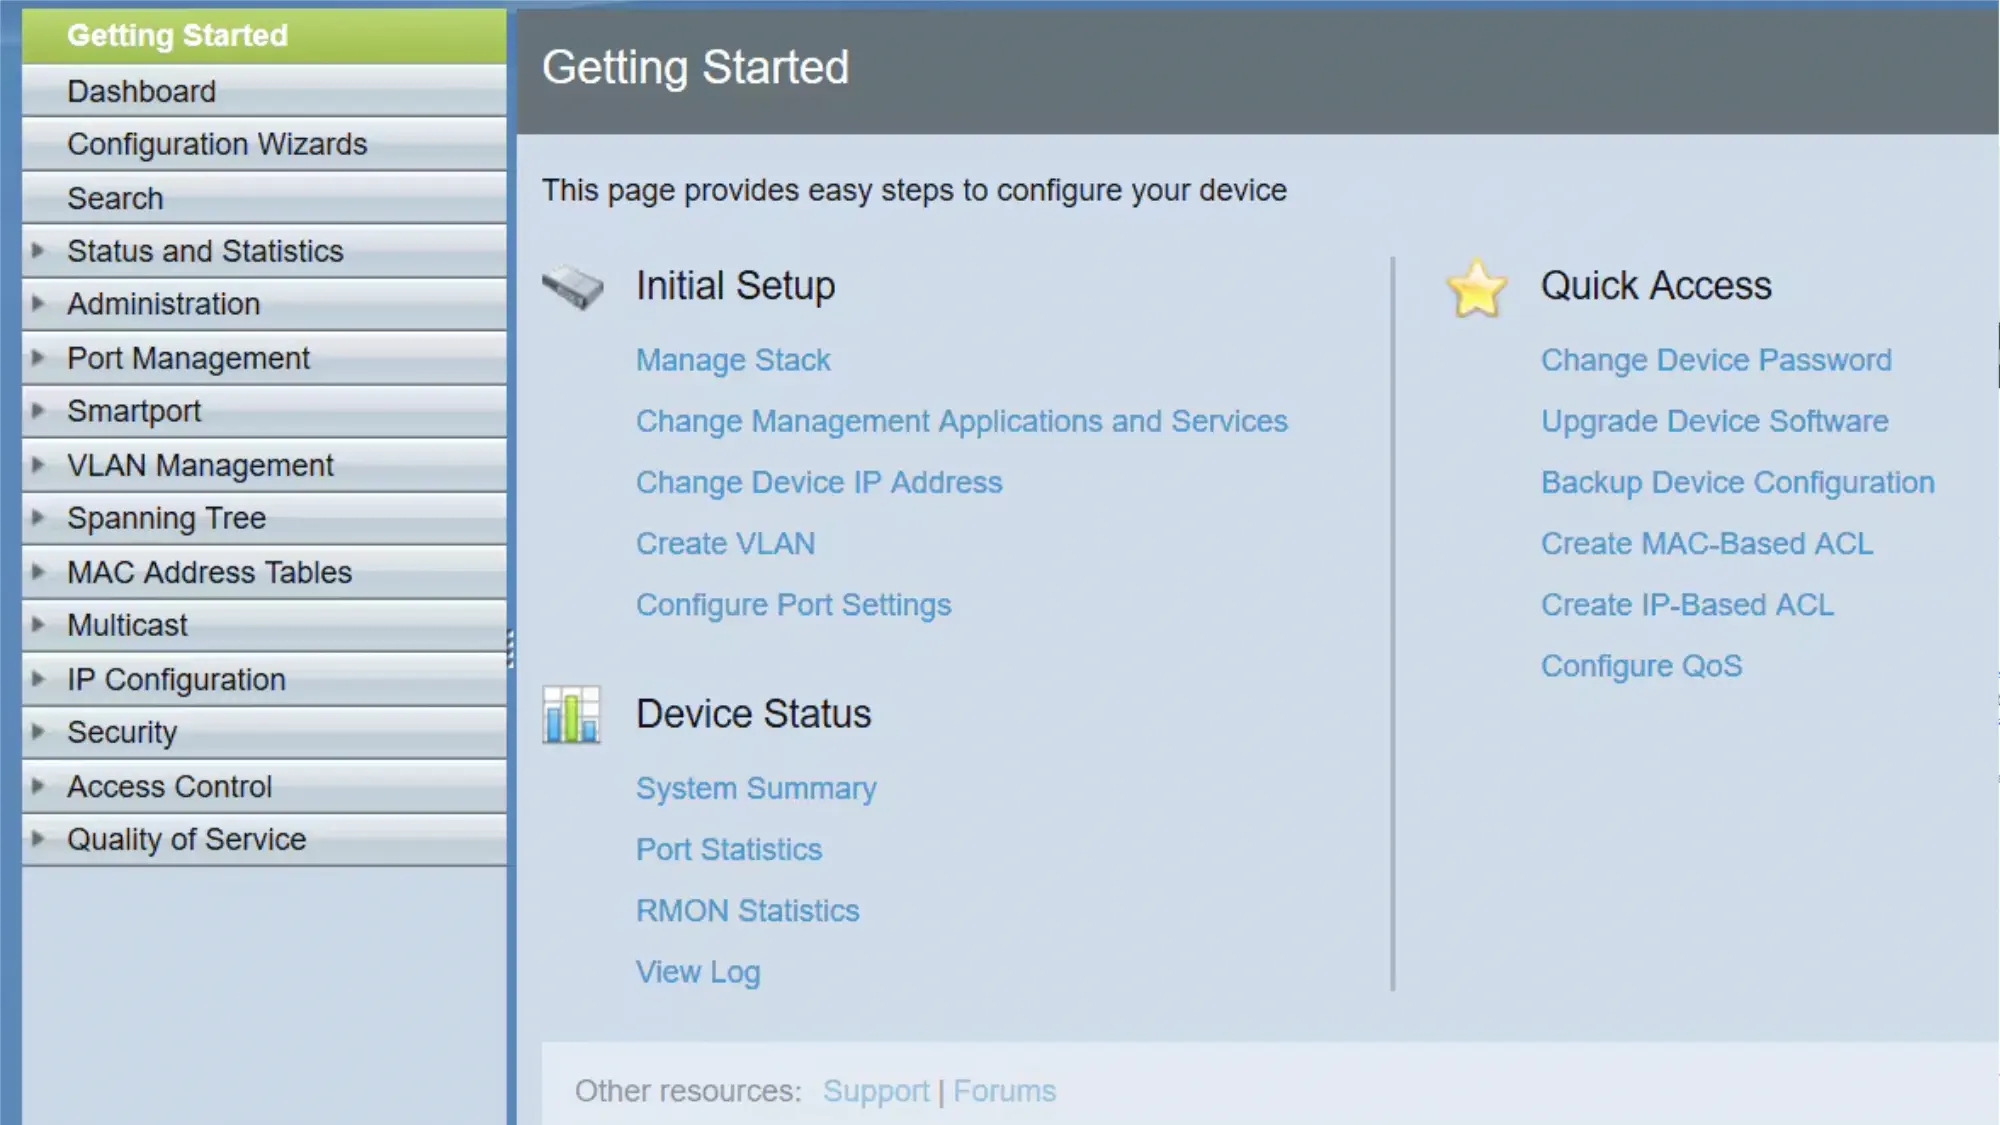Click the star icon beside Quick Access

[x=1477, y=289]
